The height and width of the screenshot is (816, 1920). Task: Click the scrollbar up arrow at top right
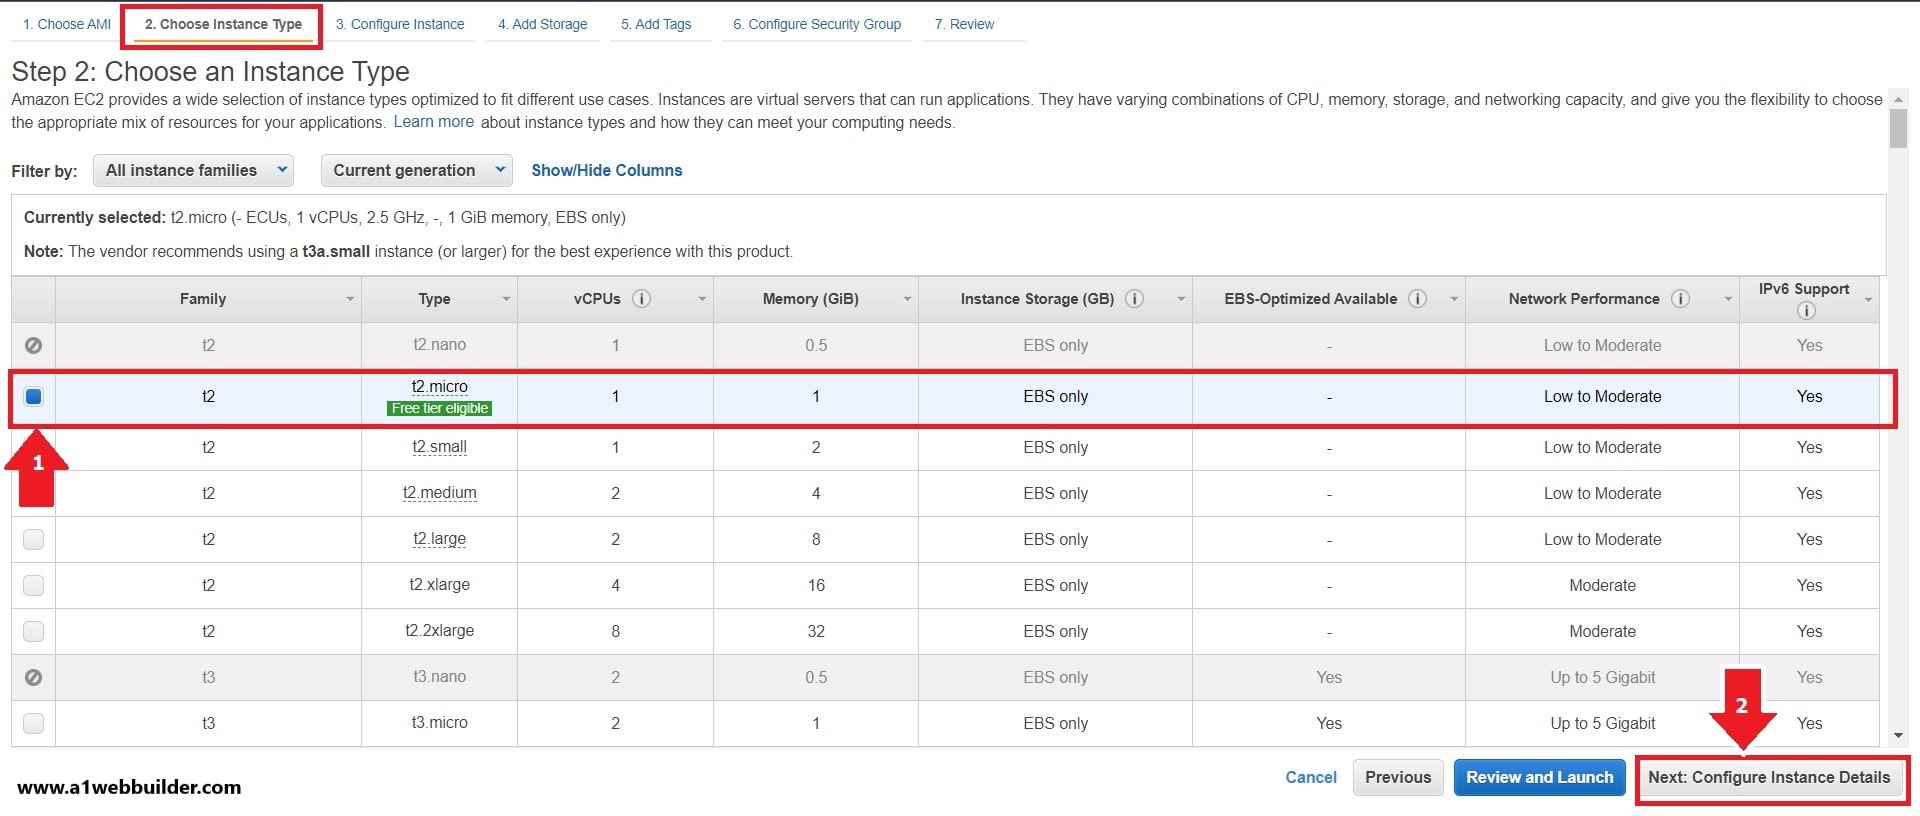tap(1898, 98)
